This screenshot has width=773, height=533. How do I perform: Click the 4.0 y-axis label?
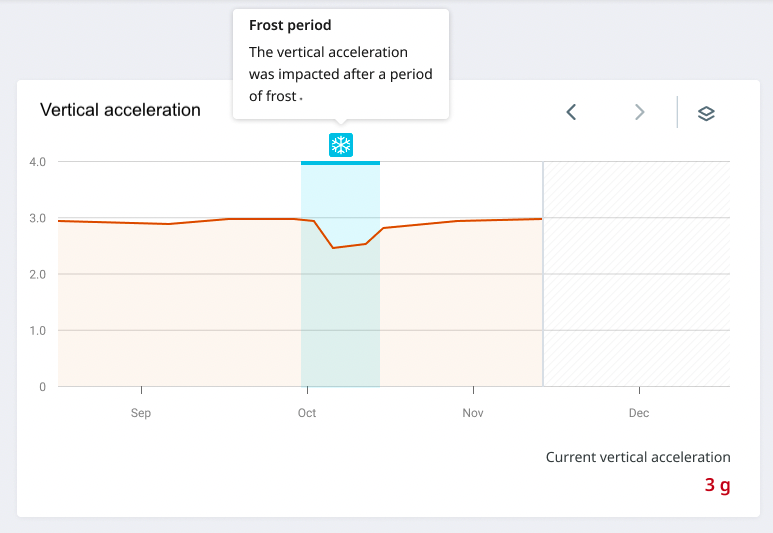click(38, 162)
